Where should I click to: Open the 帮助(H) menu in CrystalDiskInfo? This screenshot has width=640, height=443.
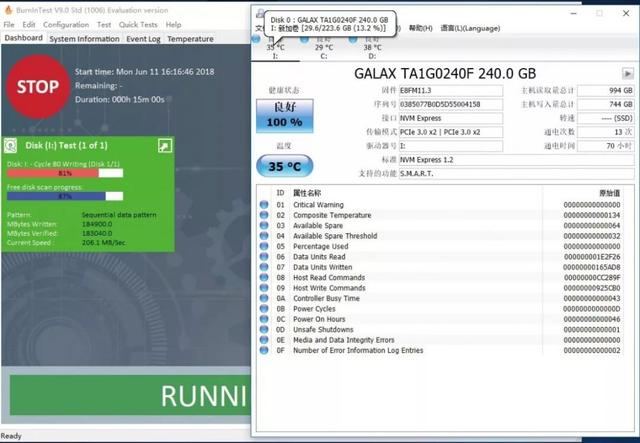tap(420, 28)
